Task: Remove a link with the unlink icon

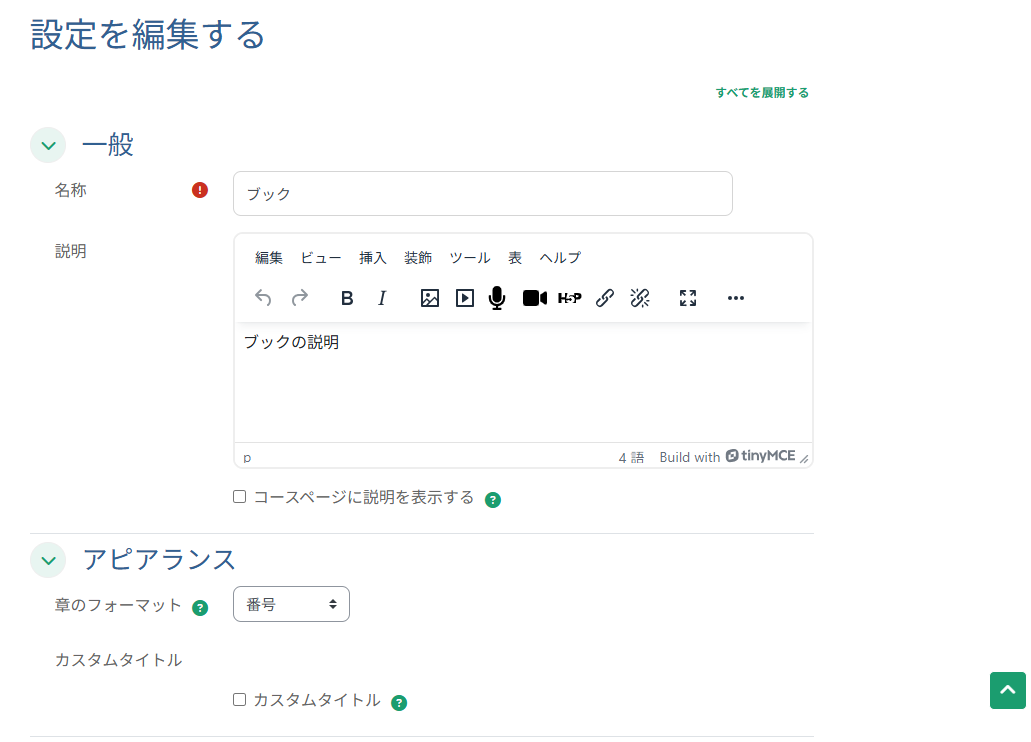Action: tap(640, 298)
